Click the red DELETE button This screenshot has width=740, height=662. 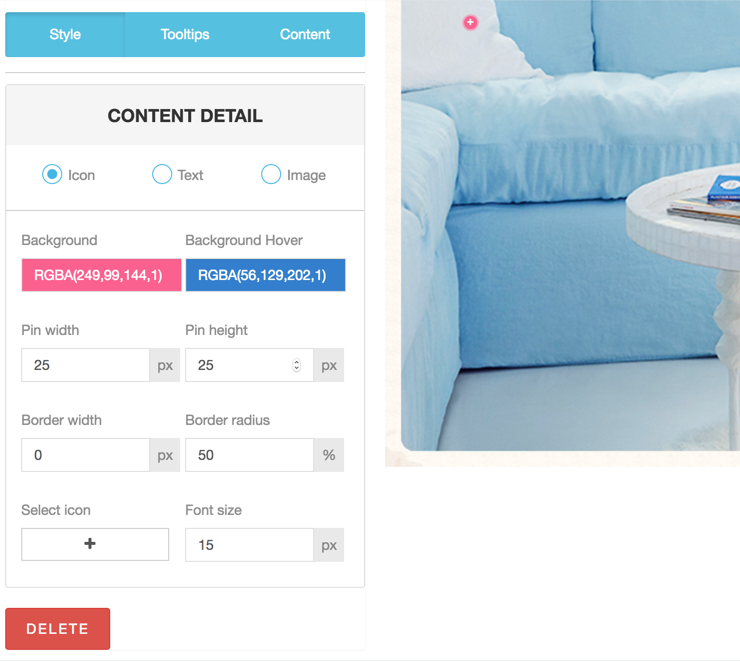tap(58, 628)
